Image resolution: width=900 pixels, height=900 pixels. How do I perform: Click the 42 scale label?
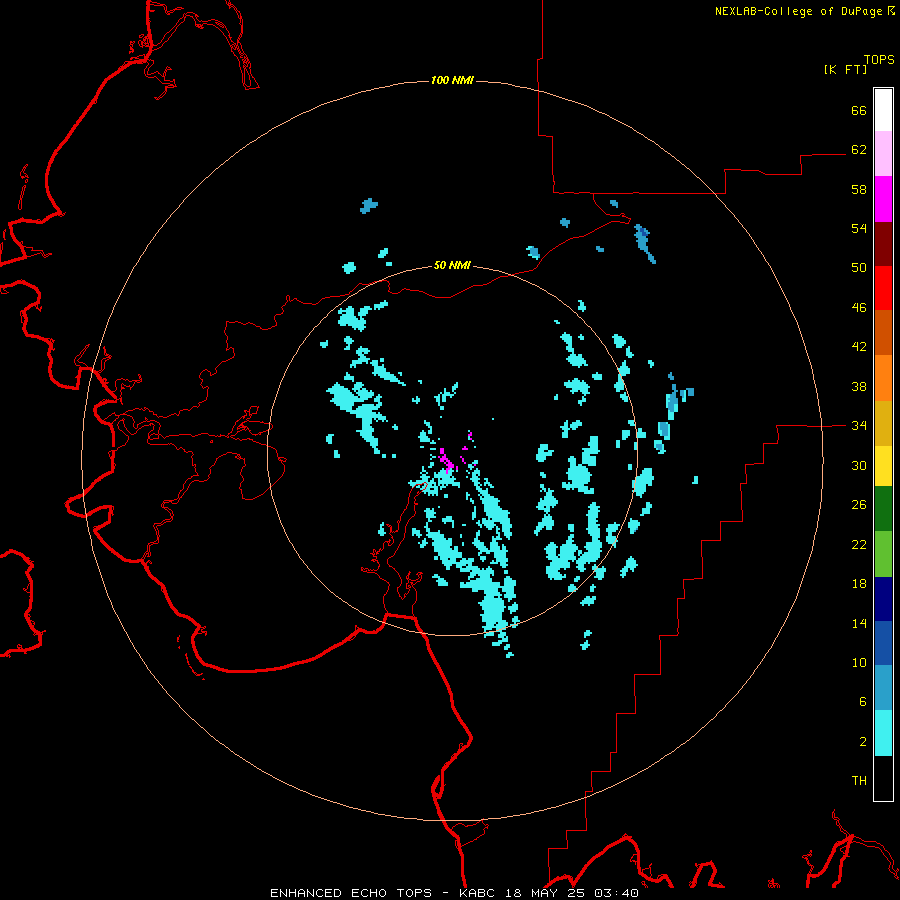(x=859, y=346)
